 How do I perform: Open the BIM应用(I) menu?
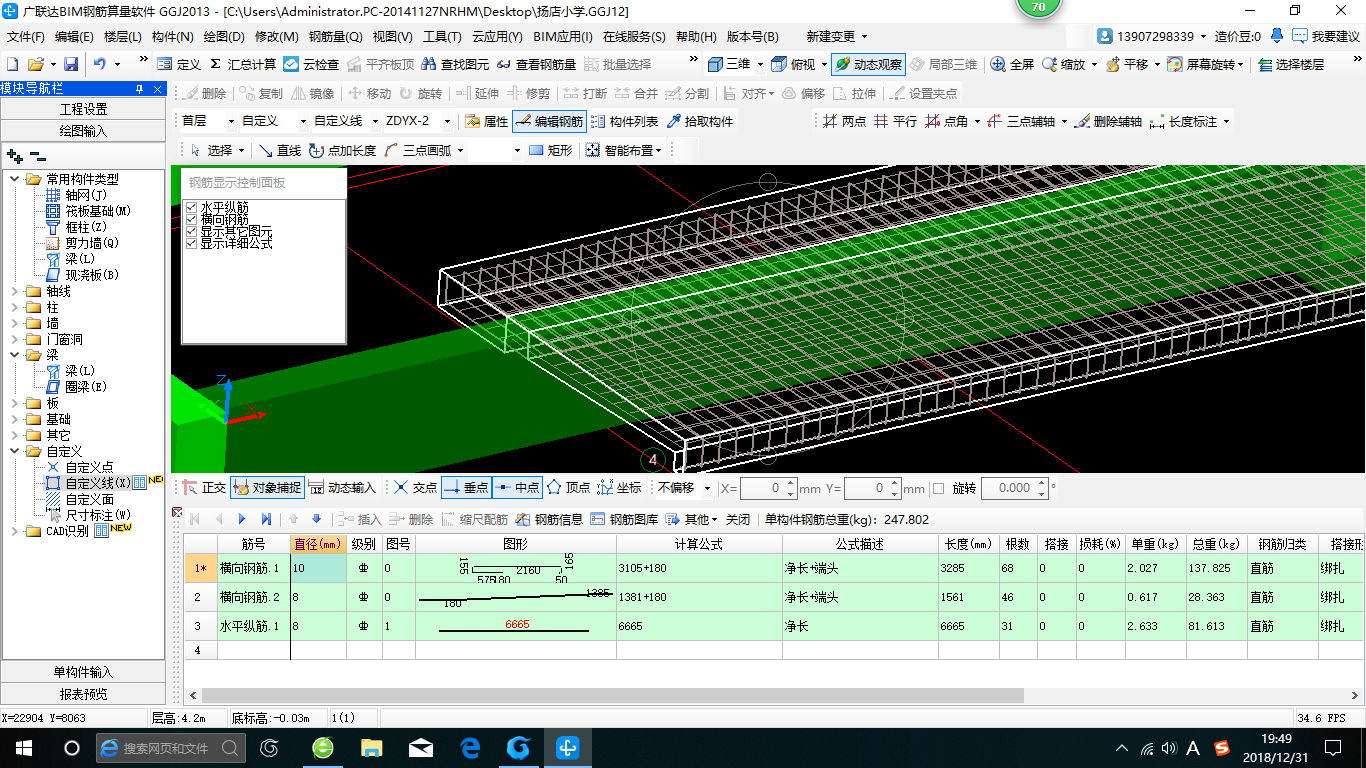point(563,37)
